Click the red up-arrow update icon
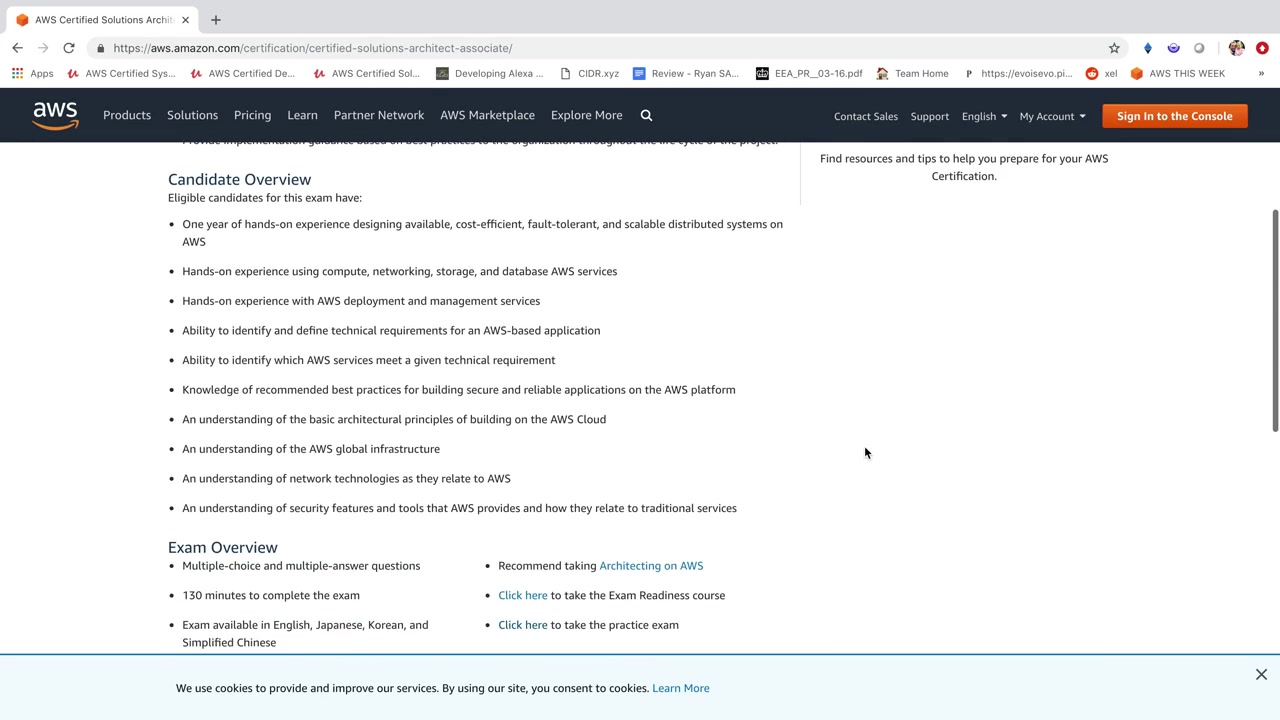The image size is (1280, 720). [1262, 48]
